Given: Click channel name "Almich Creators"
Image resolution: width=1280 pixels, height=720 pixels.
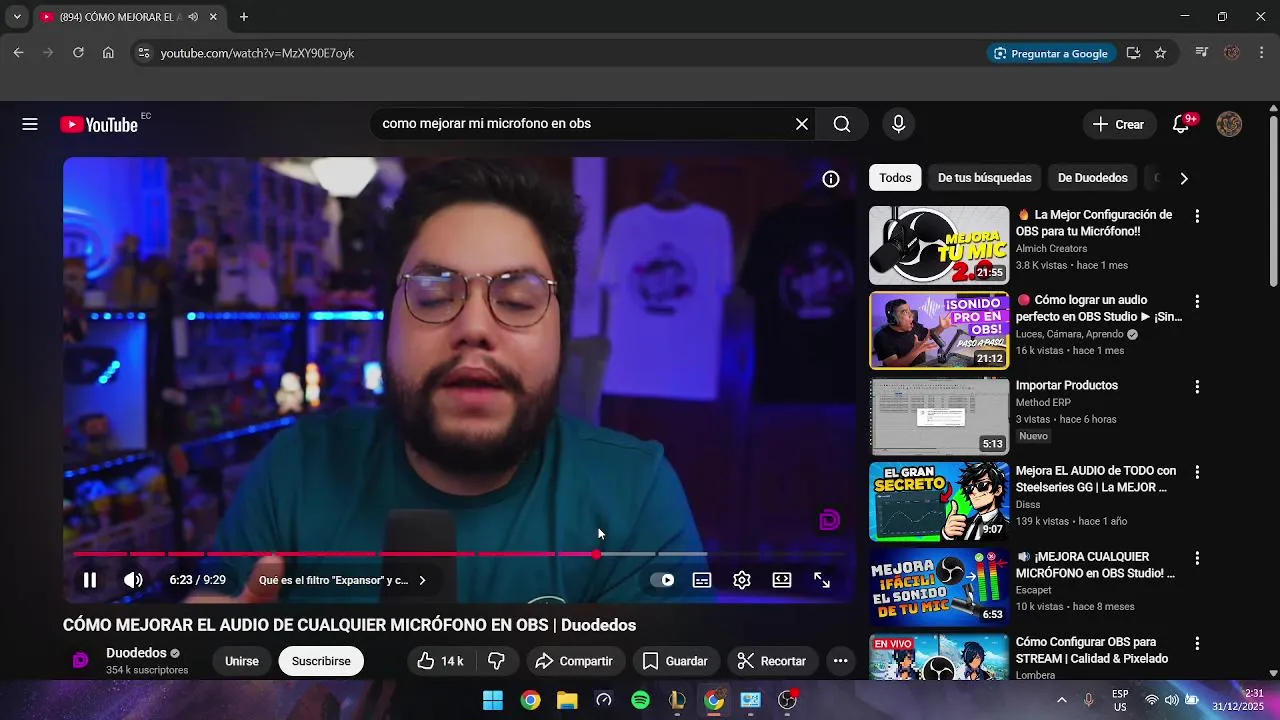Looking at the screenshot, I should (x=1051, y=248).
